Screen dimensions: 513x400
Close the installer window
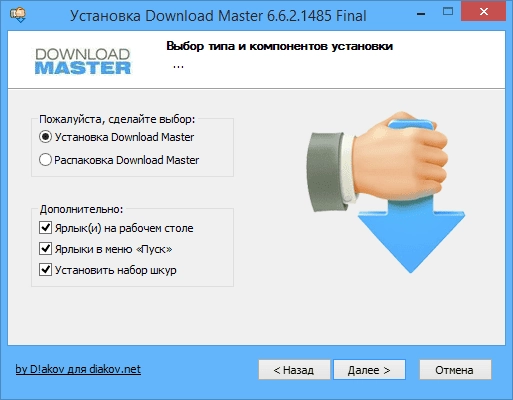pyautogui.click(x=483, y=12)
